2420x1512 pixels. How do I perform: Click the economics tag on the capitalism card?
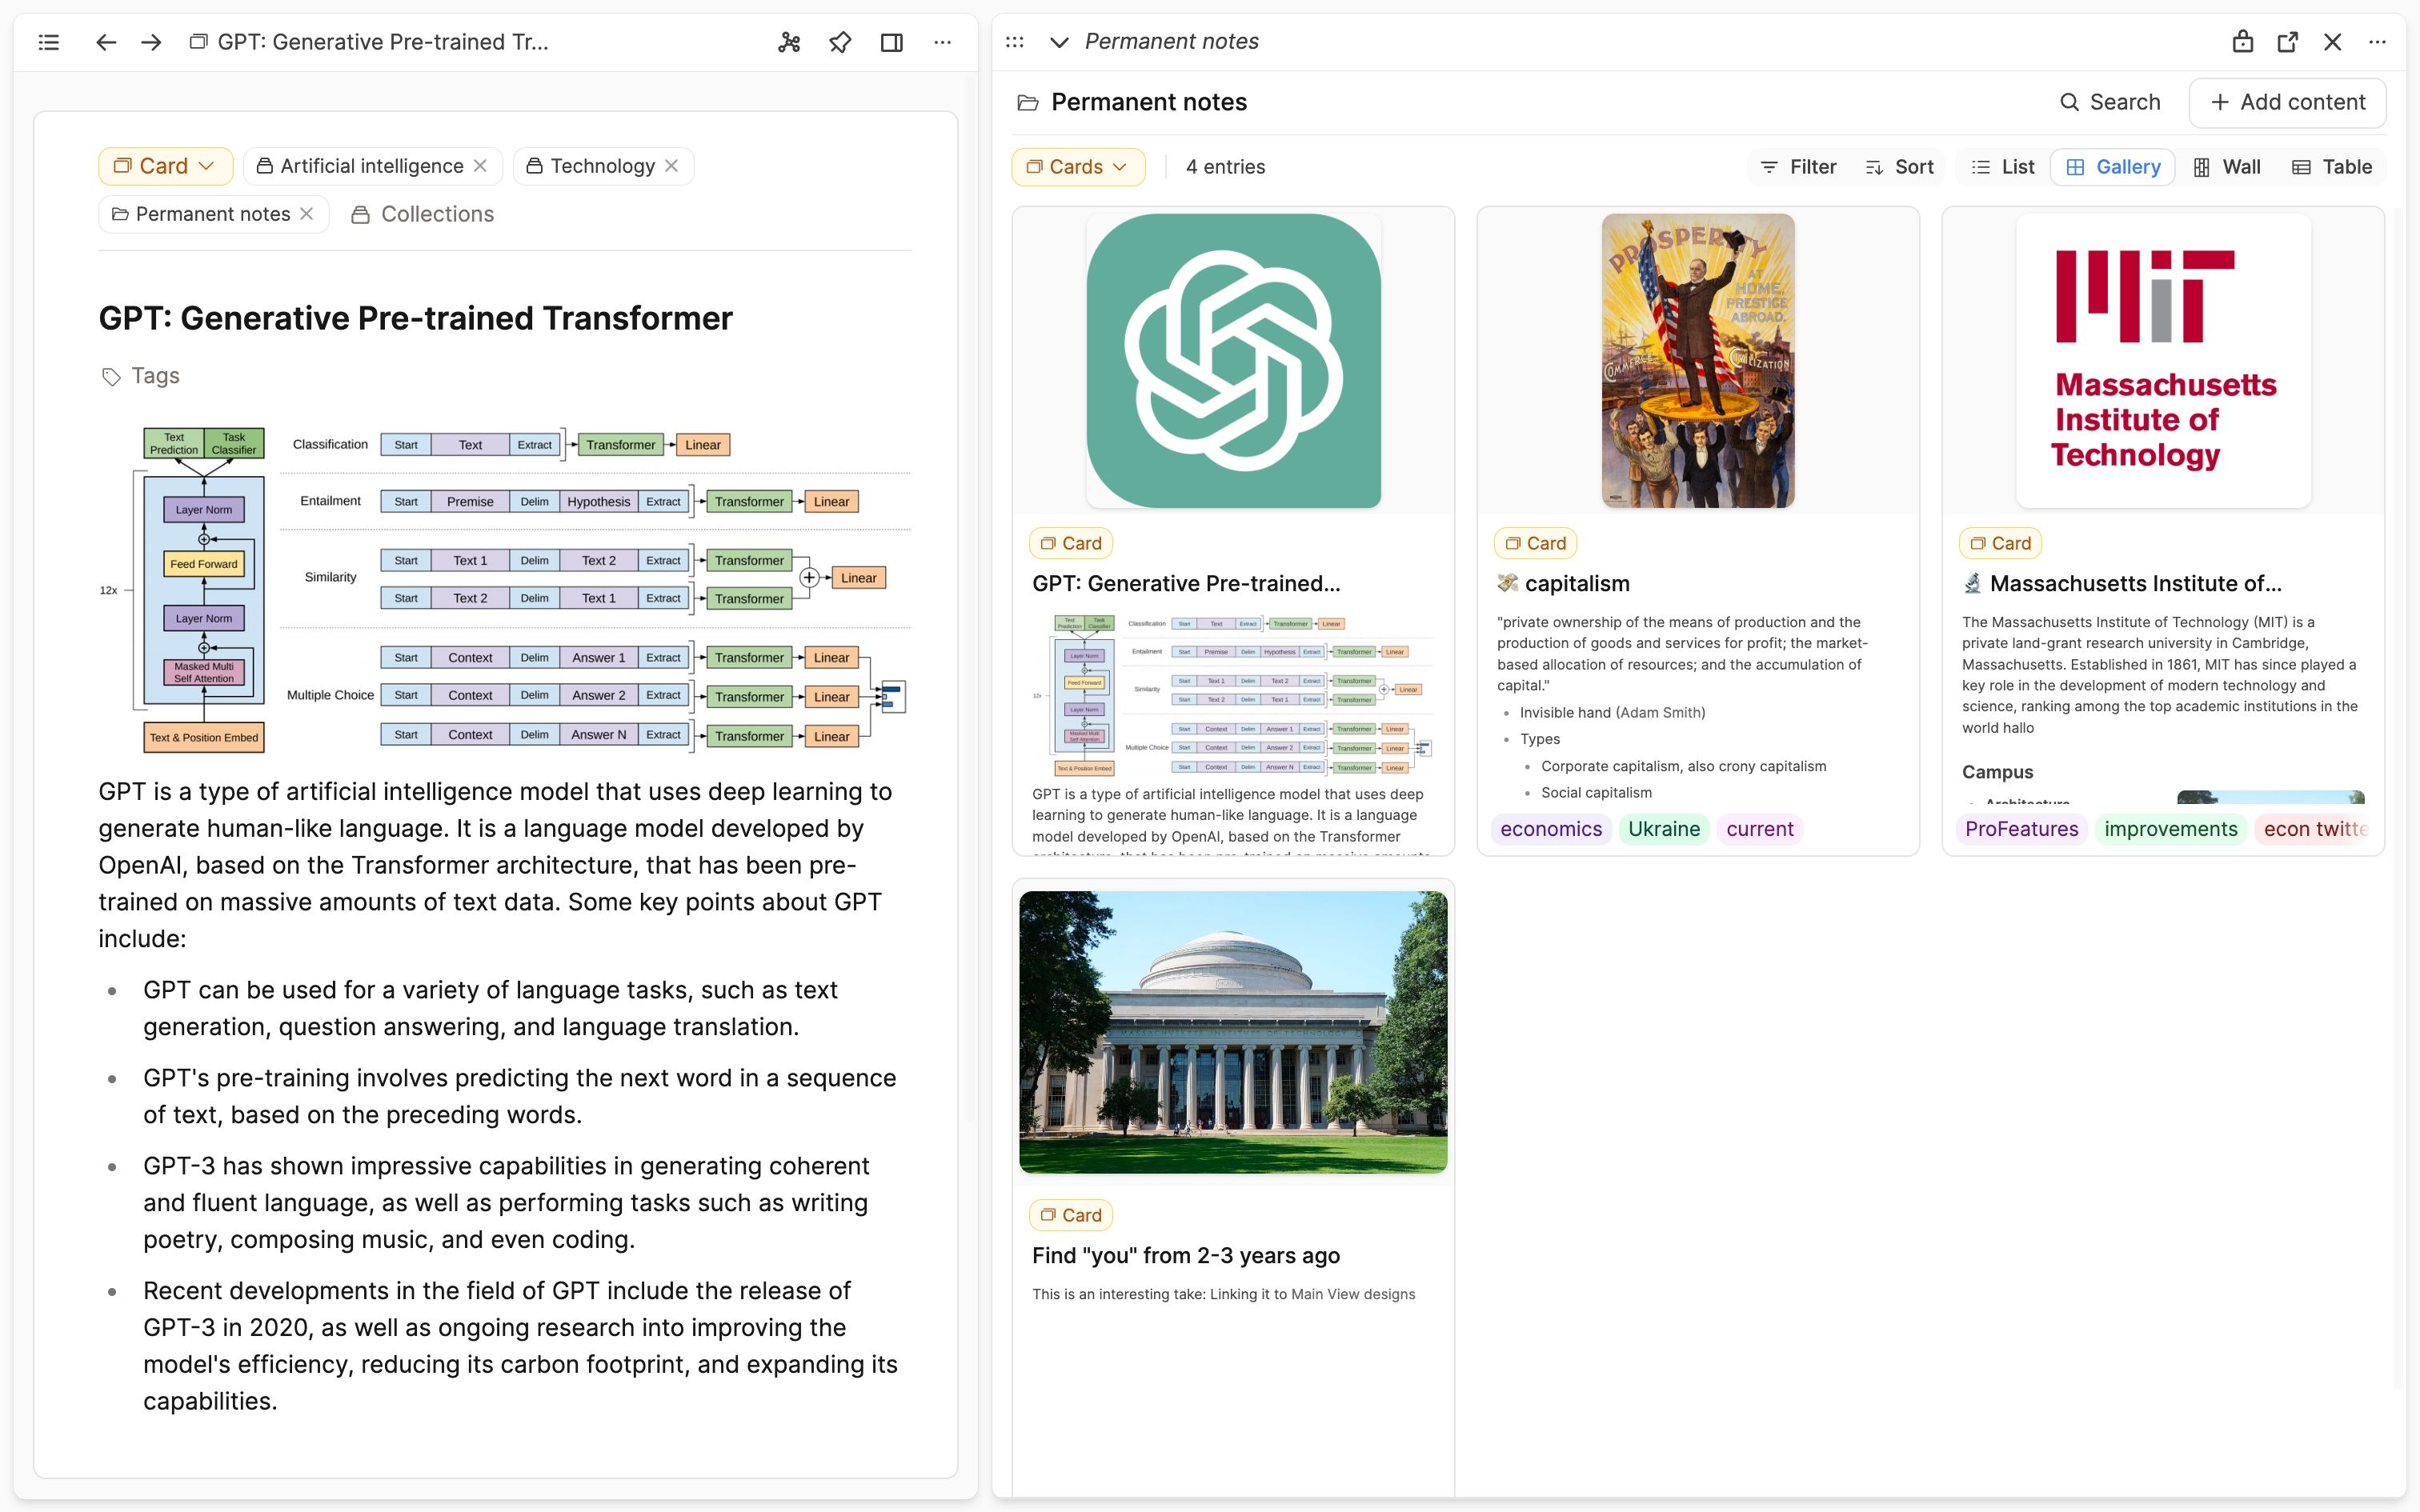[x=1550, y=829]
